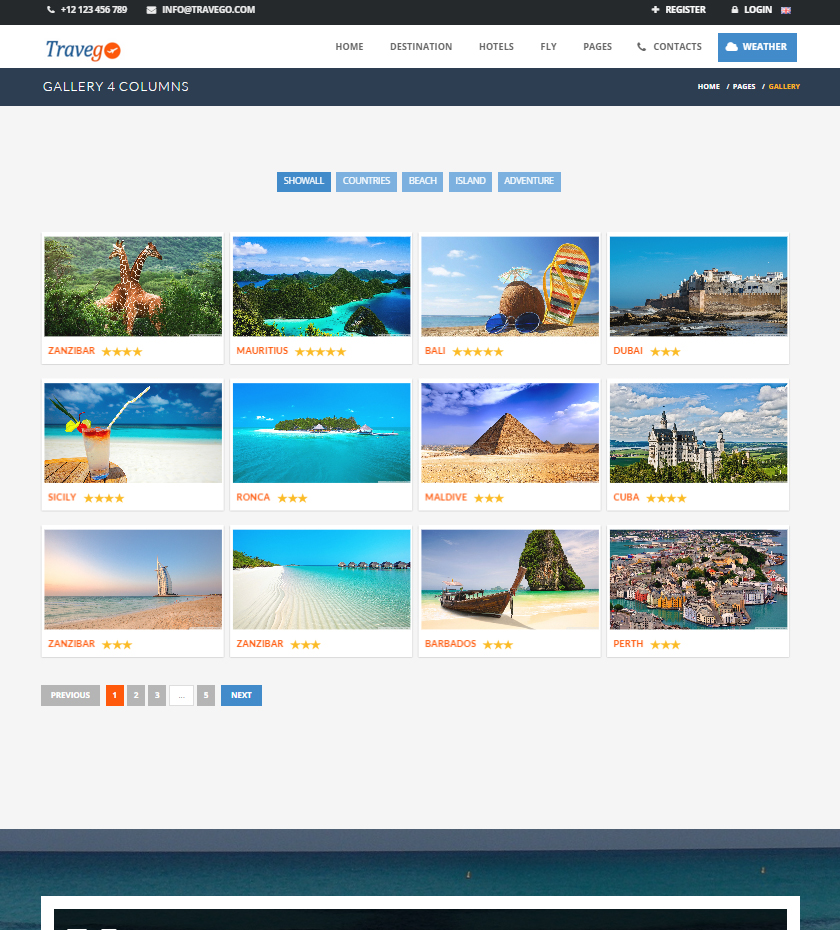Screen dimensions: 840x930
Task: Click the Perth title text
Action: pyautogui.click(x=628, y=644)
